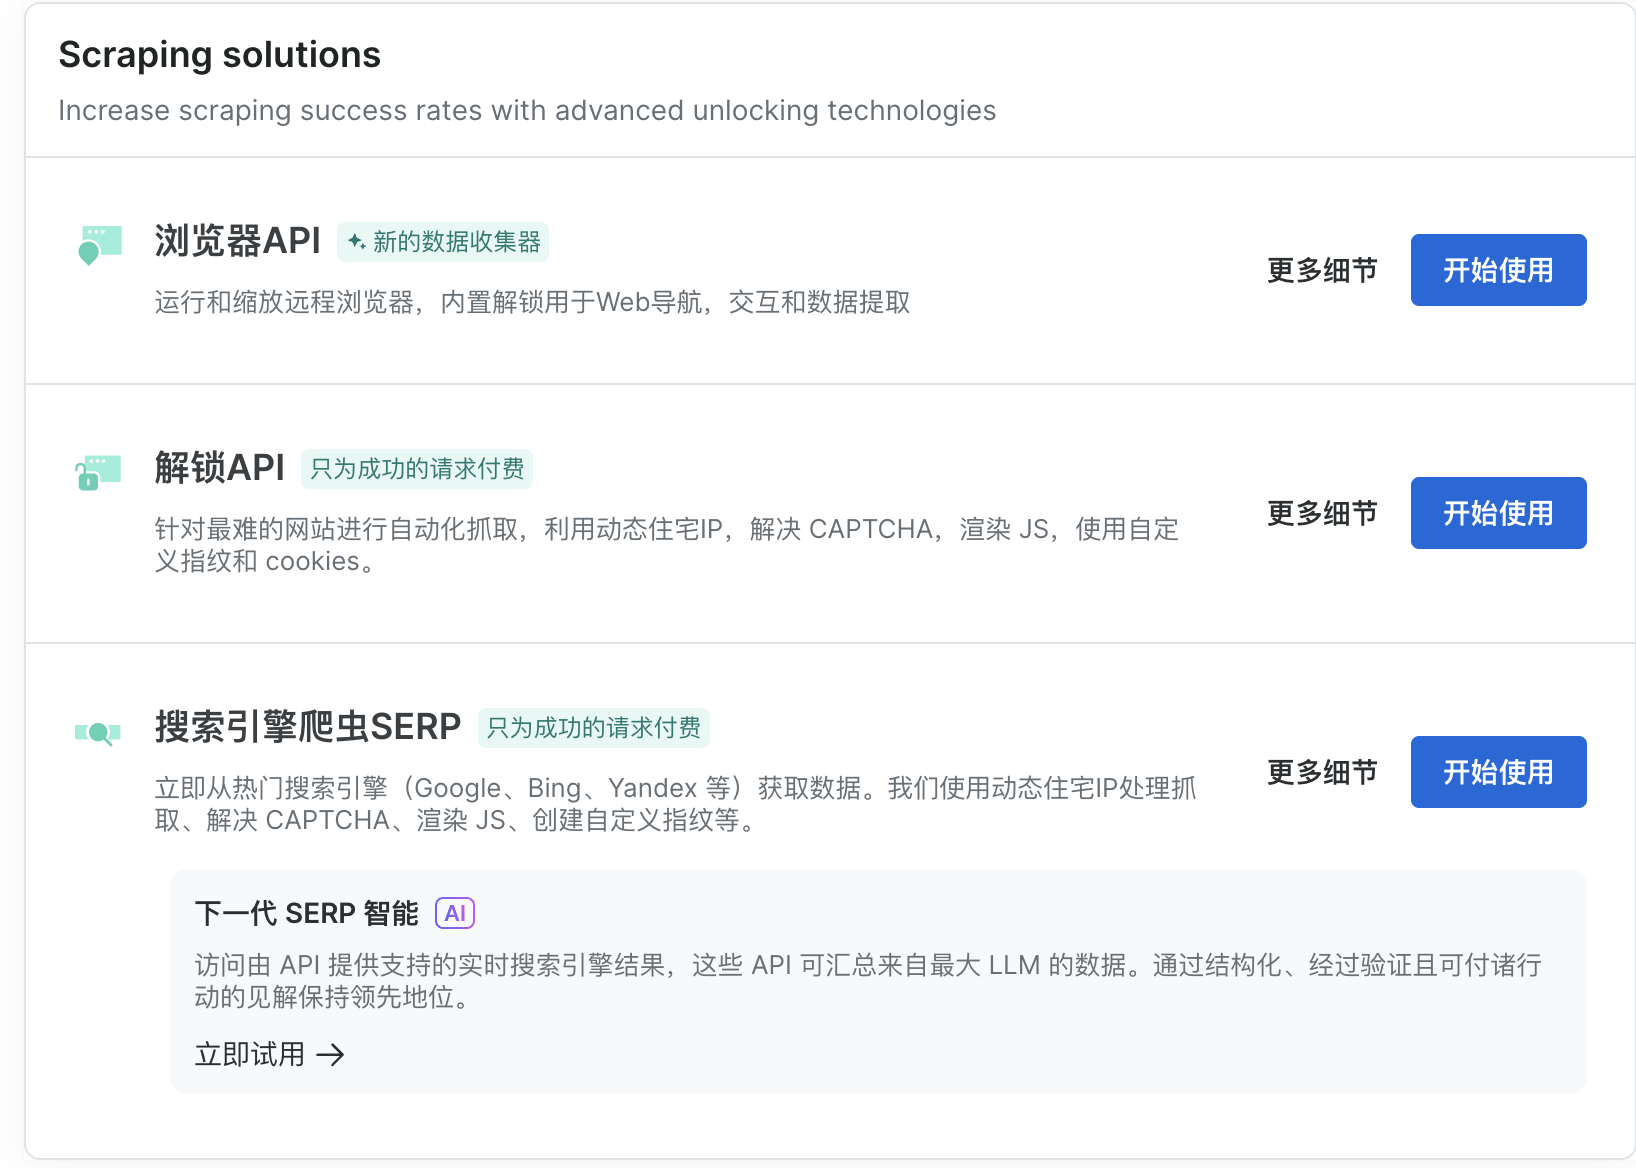Click 只为成功的请求付费 badge next to 解锁API
The image size is (1636, 1168).
point(417,469)
